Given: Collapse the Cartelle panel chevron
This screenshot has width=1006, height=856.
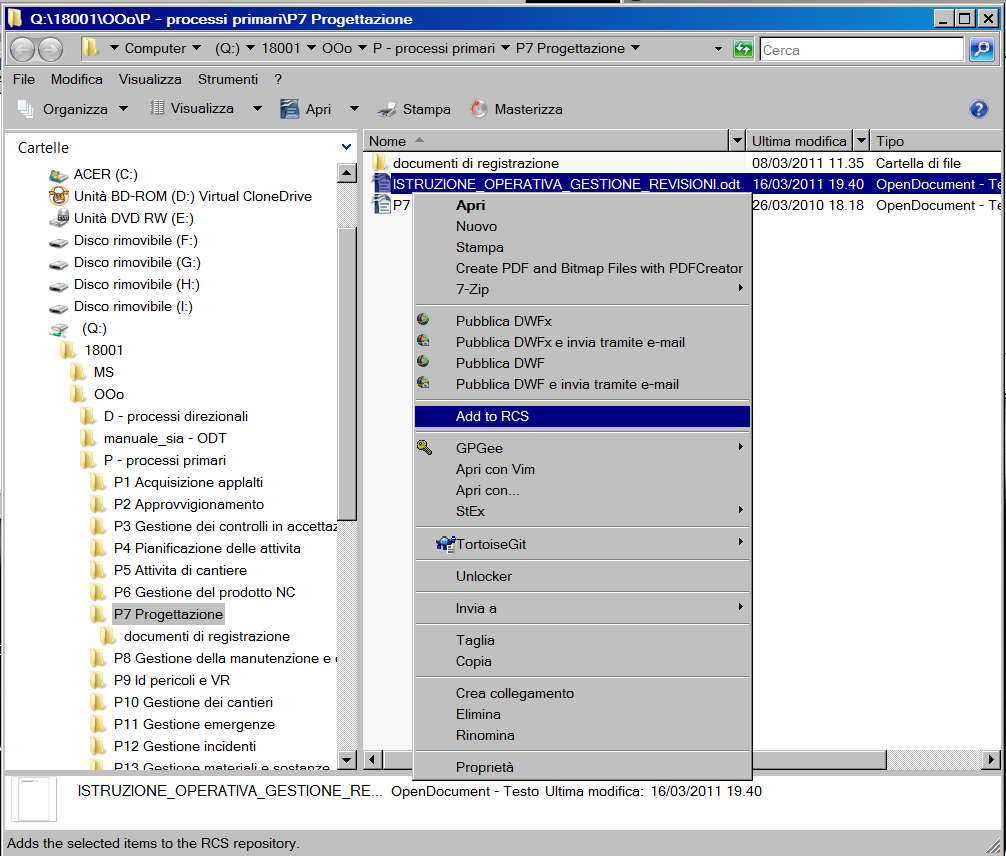Looking at the screenshot, I should (x=346, y=147).
